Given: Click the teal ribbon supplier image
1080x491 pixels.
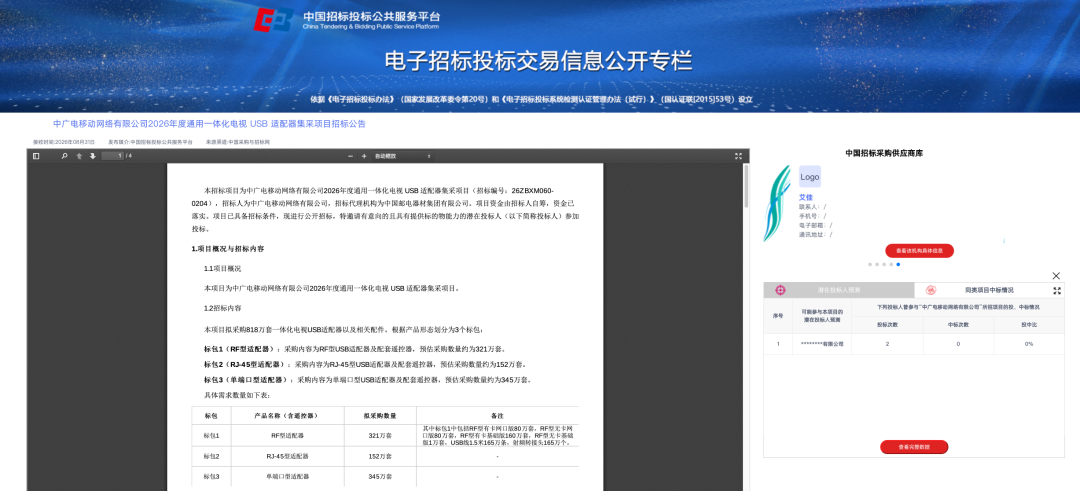Looking at the screenshot, I should (x=778, y=203).
